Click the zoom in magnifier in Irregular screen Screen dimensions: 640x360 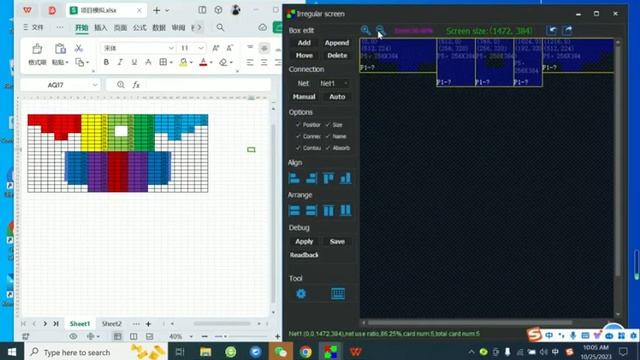coord(366,30)
